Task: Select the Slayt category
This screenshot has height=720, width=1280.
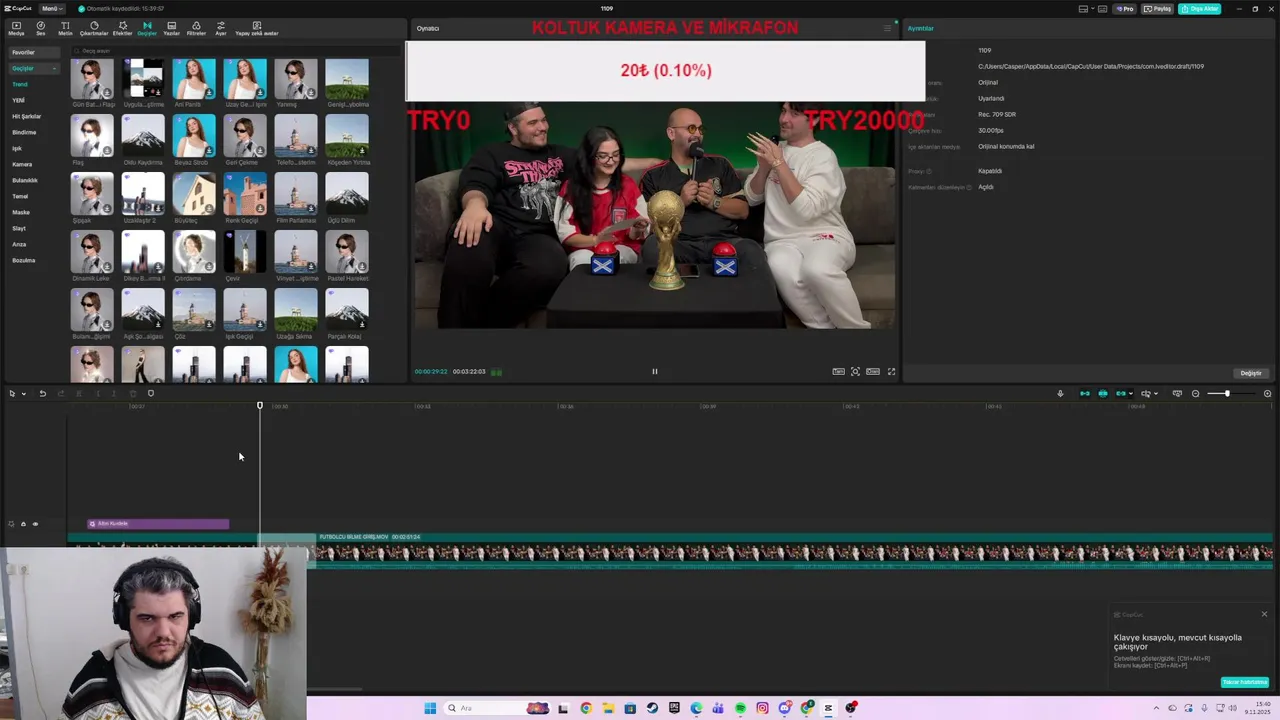Action: pos(19,228)
